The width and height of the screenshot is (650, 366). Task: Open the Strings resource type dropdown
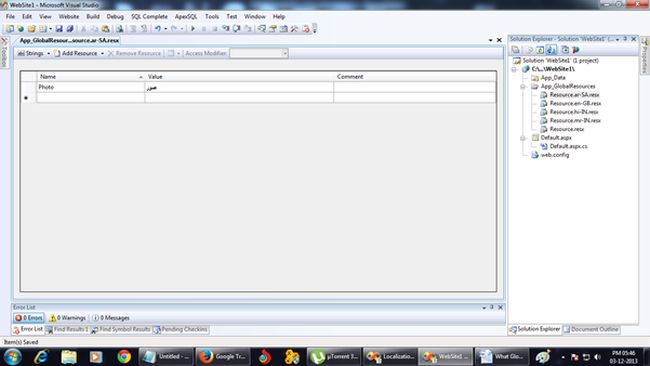34,53
